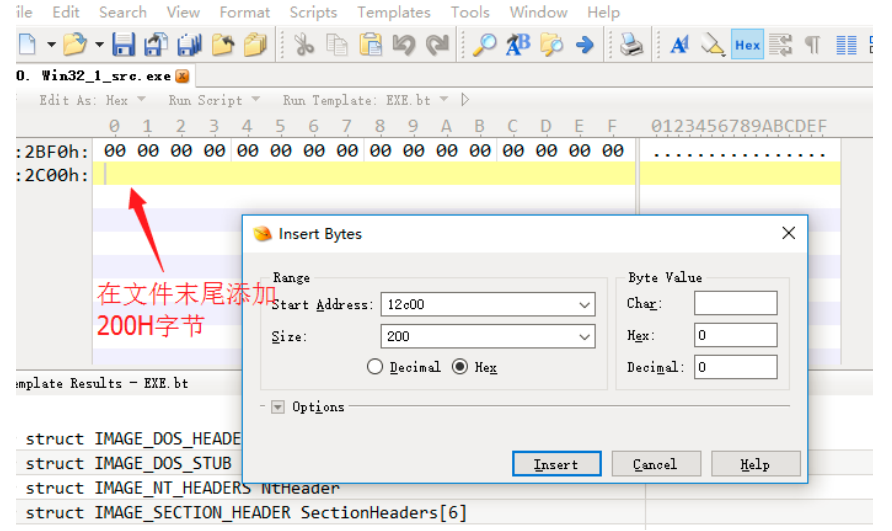This screenshot has width=892, height=531.
Task: Click the Decimal byte value field
Action: coord(736,367)
